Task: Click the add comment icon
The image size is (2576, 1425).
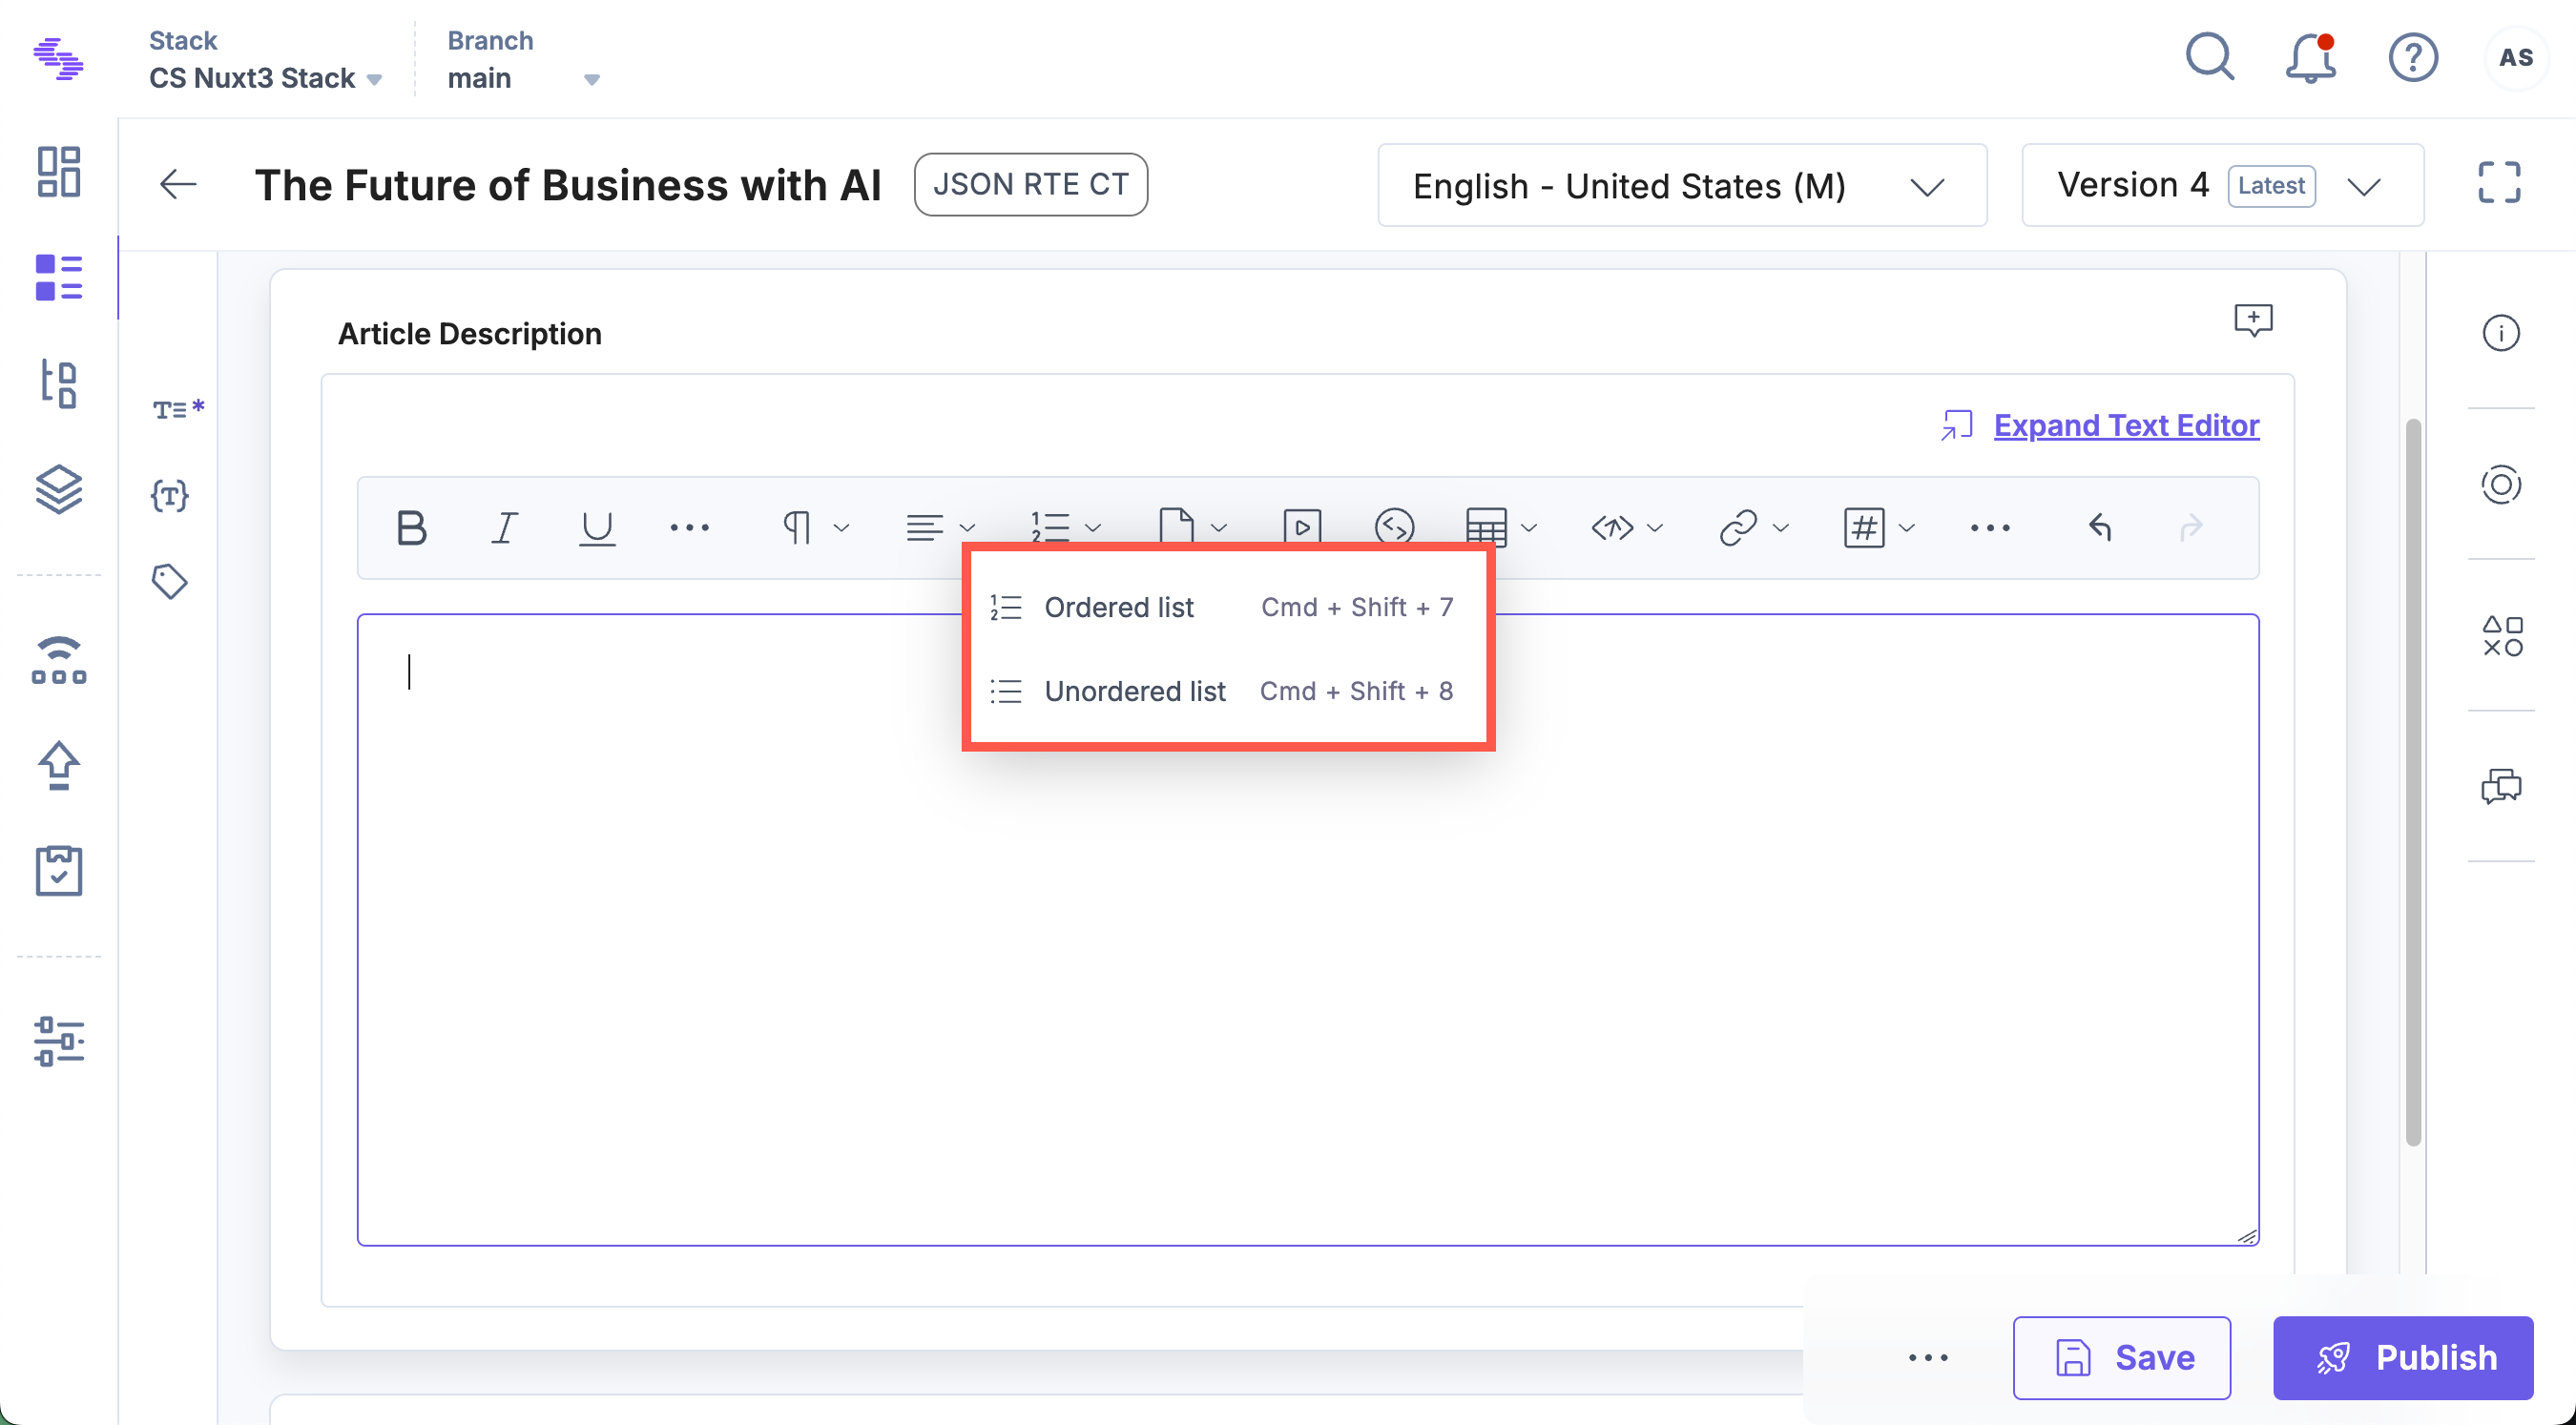Action: point(2253,320)
